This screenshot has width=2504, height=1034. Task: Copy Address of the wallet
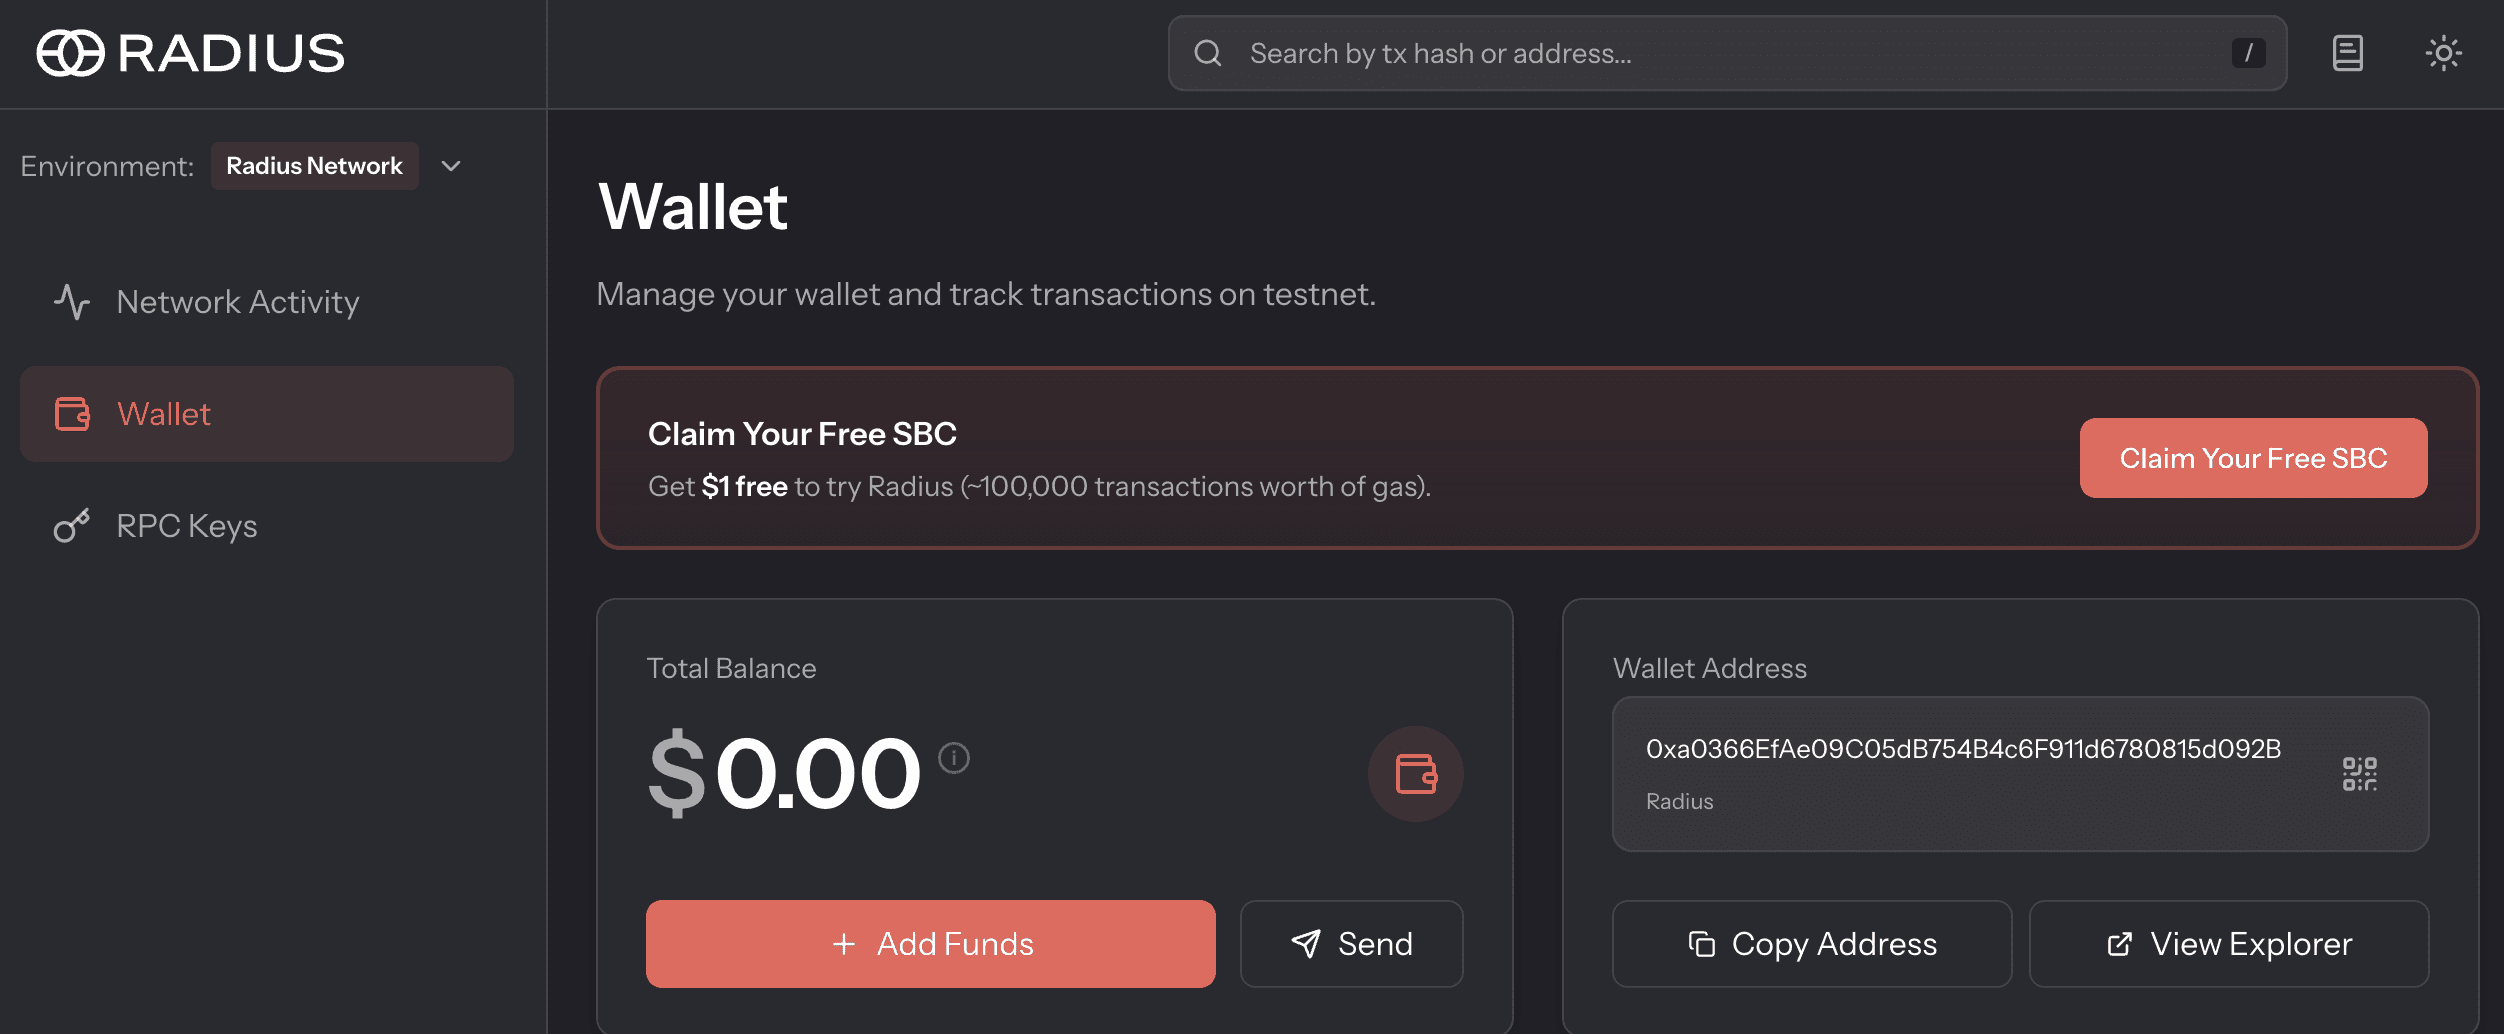1811,943
